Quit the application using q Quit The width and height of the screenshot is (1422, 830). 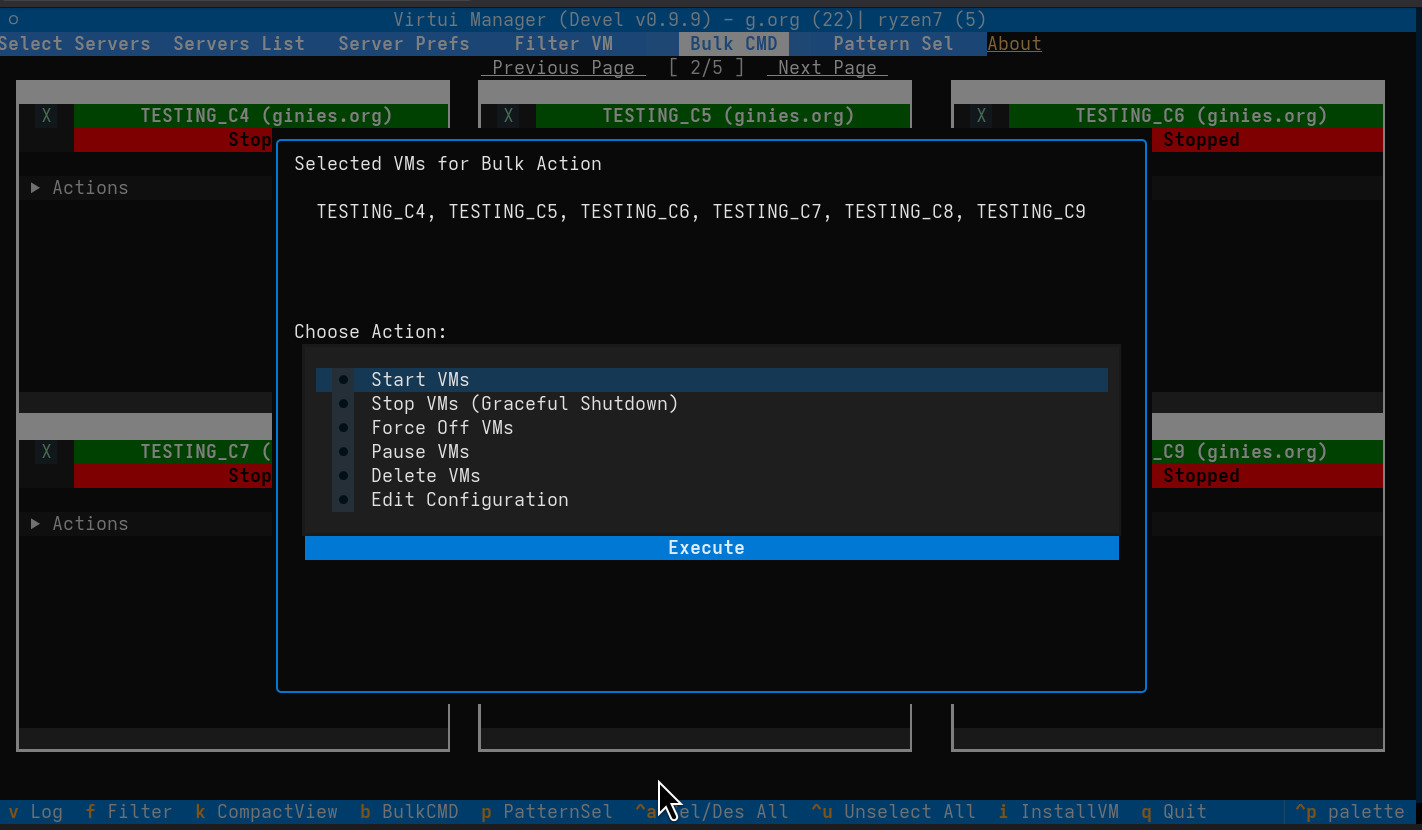(x=1173, y=811)
